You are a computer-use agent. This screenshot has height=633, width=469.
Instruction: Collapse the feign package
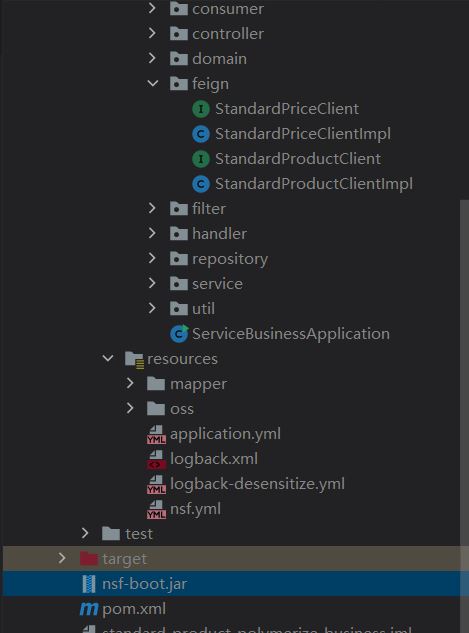point(153,84)
